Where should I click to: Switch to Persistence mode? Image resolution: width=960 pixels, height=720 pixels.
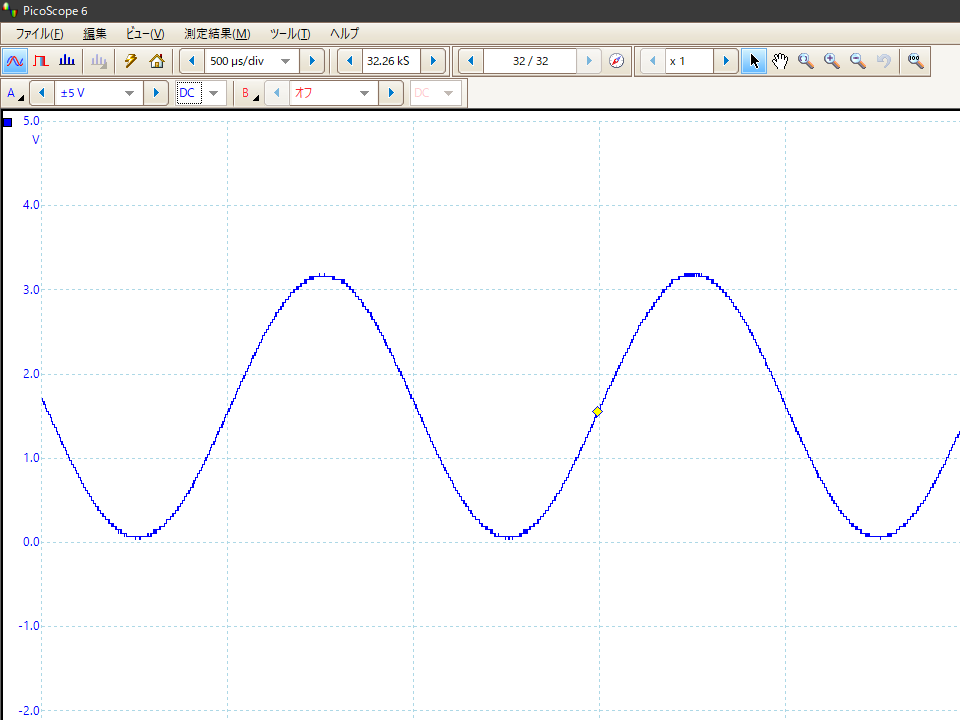tap(41, 61)
